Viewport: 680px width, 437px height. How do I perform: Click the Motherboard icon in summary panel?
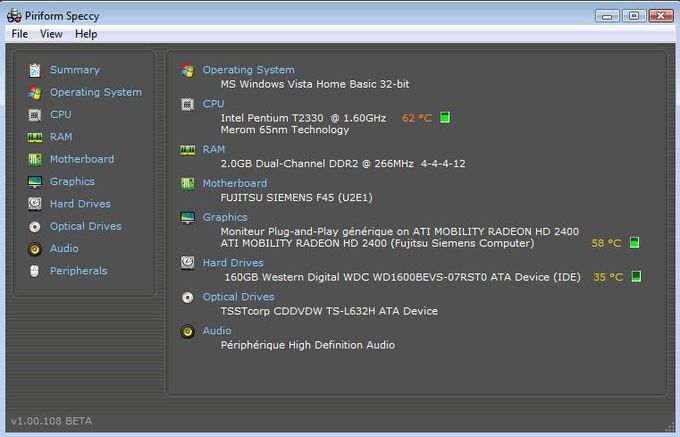coord(187,184)
